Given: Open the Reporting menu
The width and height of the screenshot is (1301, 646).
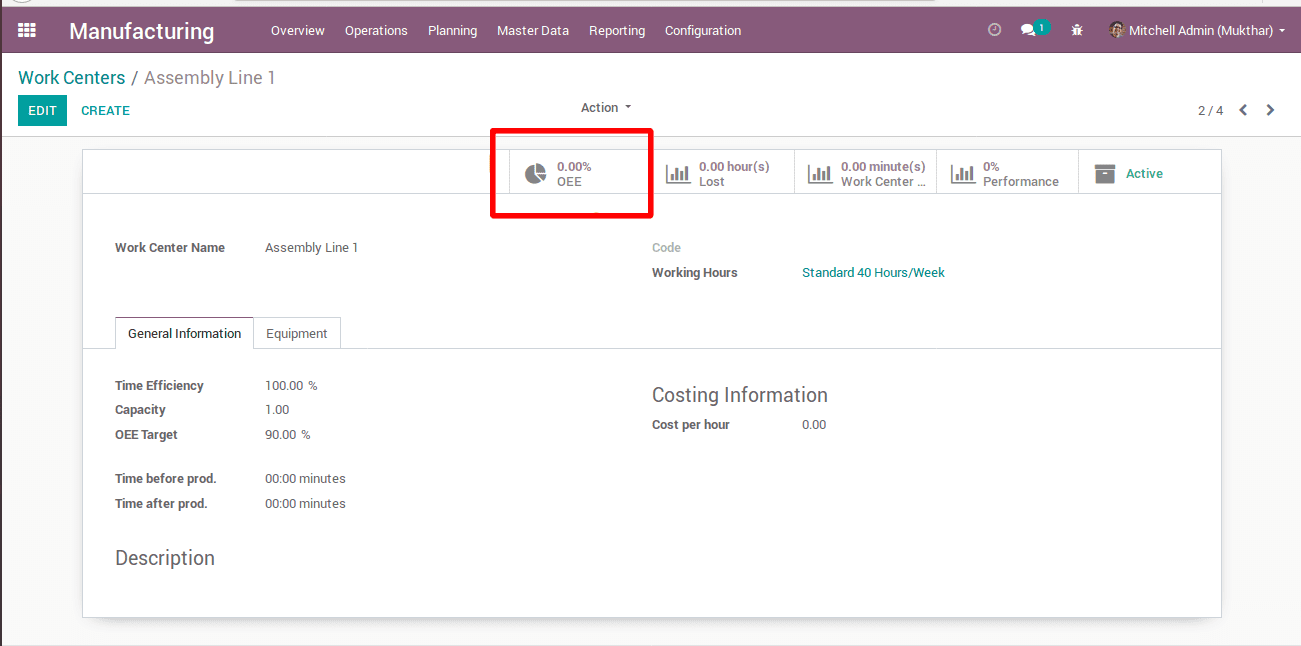Looking at the screenshot, I should (x=617, y=30).
